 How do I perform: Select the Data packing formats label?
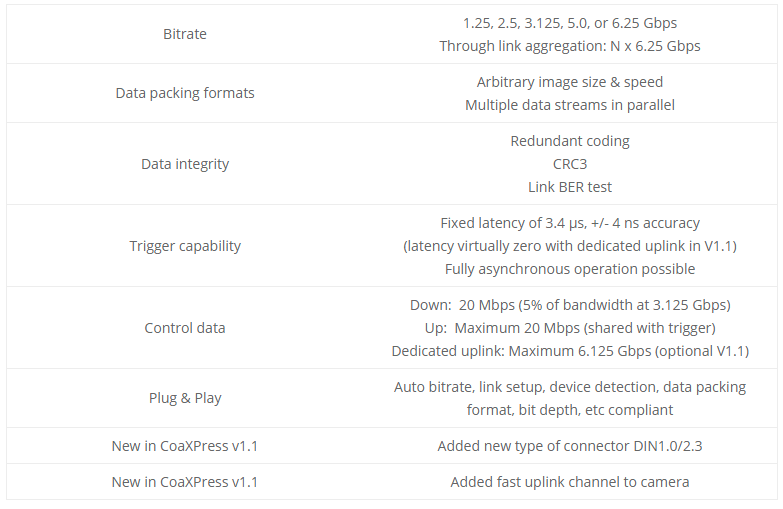[x=185, y=93]
